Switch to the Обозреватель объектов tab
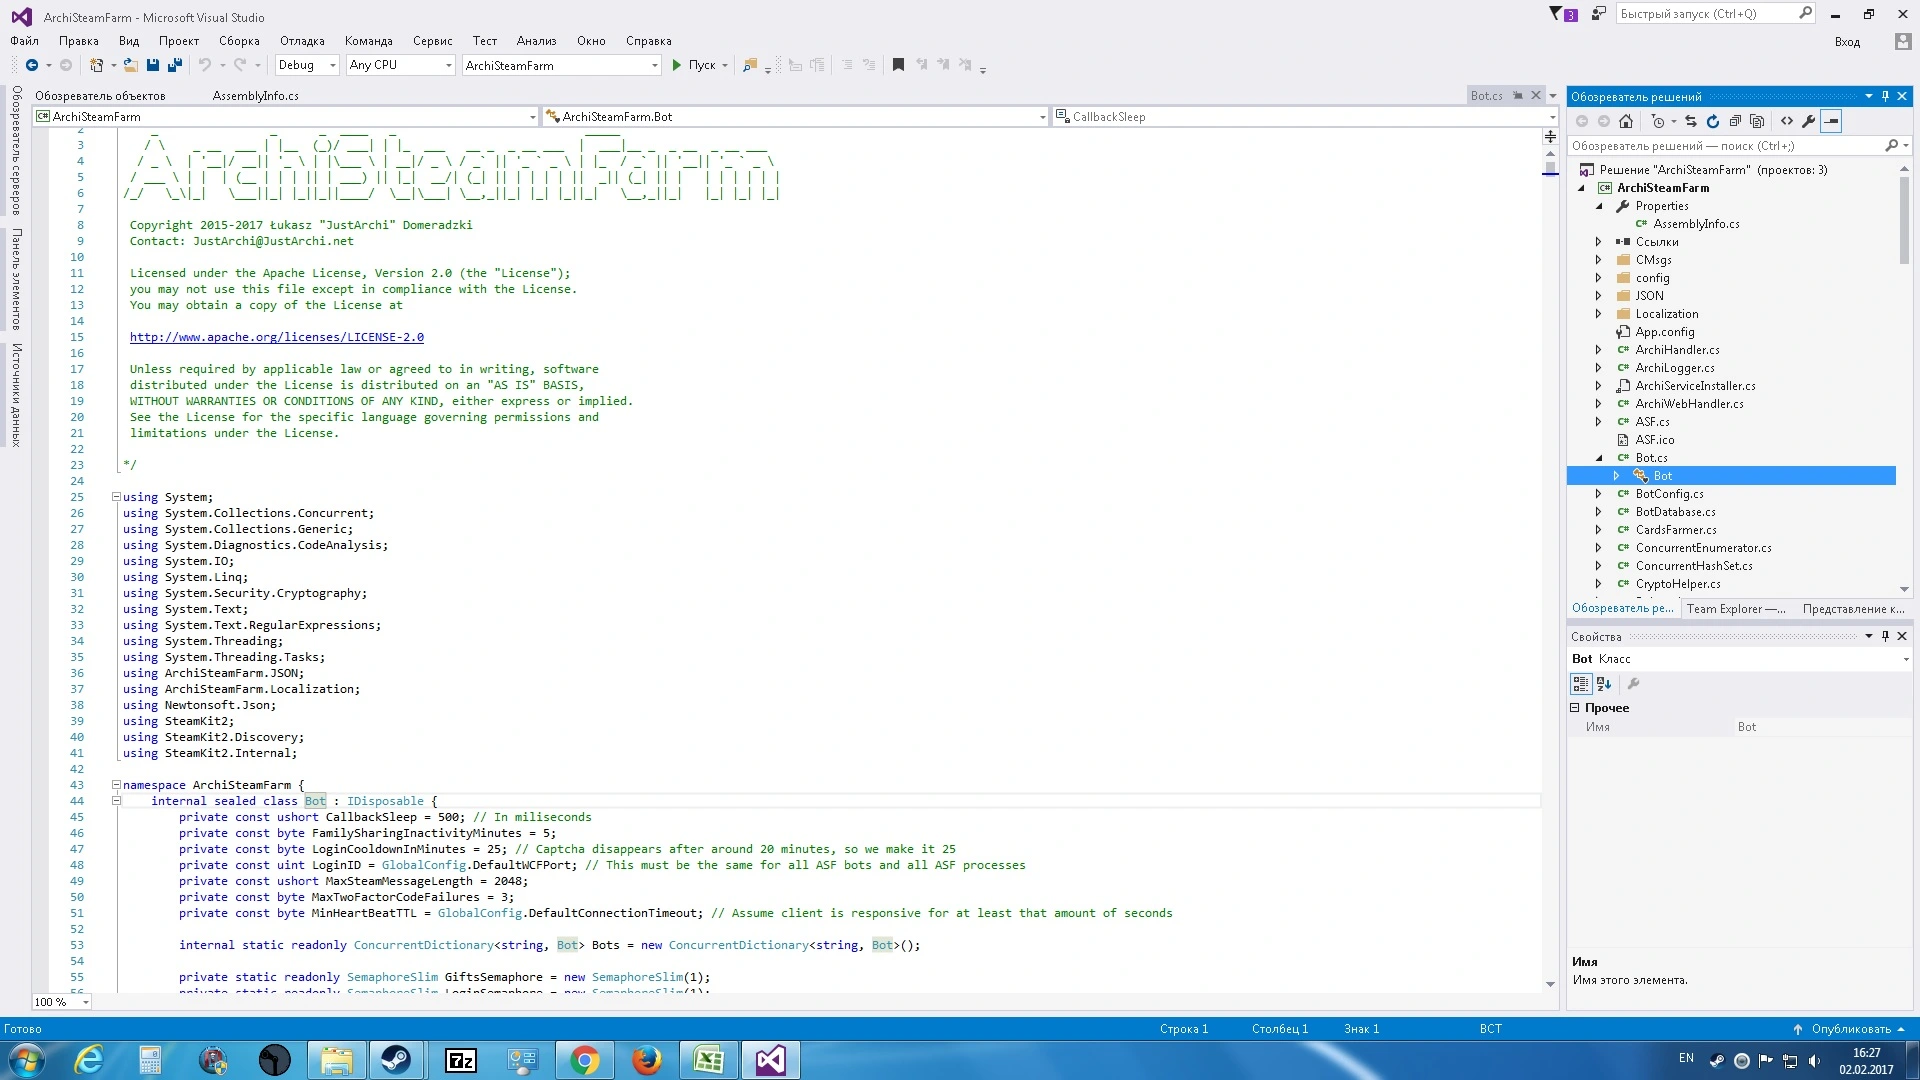The image size is (1920, 1080). [x=100, y=96]
